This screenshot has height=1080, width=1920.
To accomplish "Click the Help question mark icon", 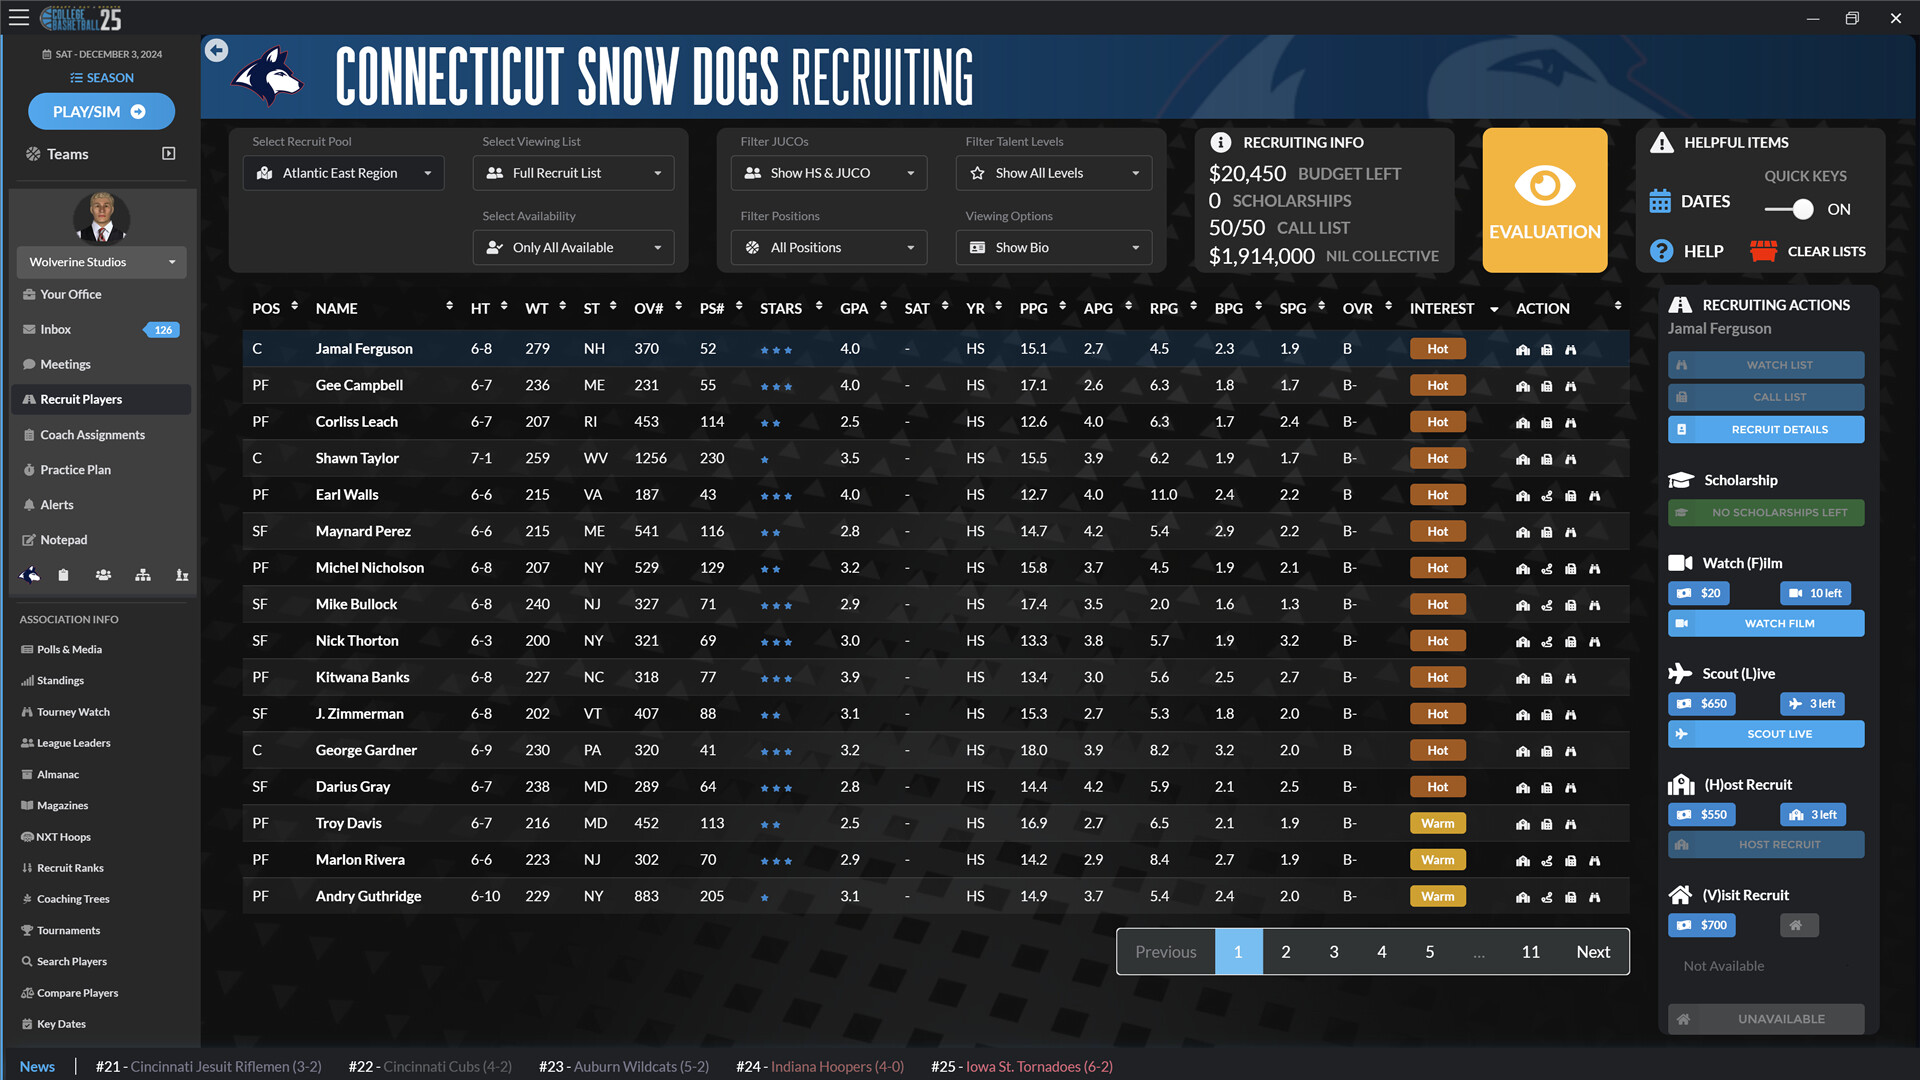I will coord(1661,251).
